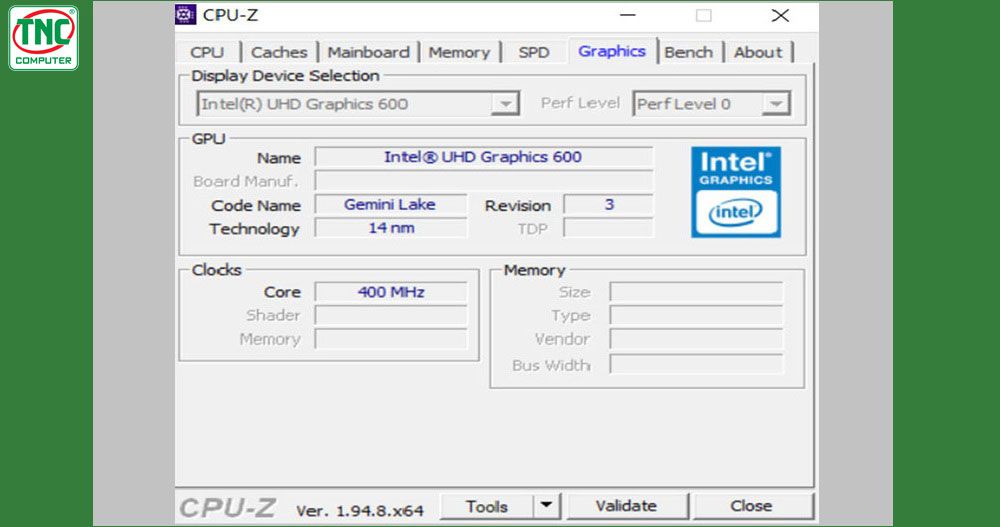The width and height of the screenshot is (1000, 527).
Task: Click the Tools button
Action: pos(487,506)
